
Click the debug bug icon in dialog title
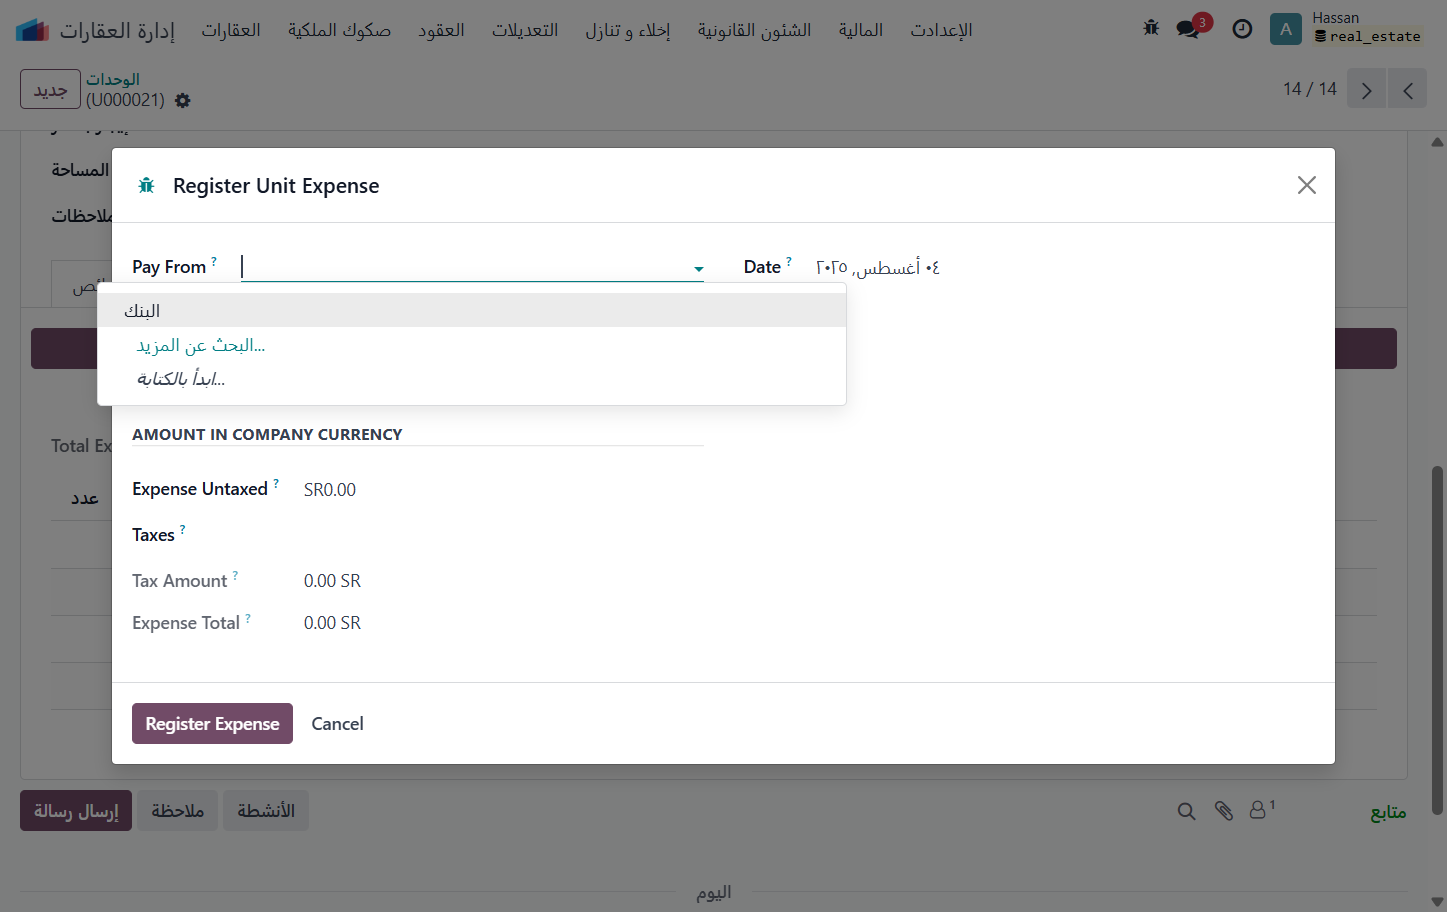click(147, 185)
